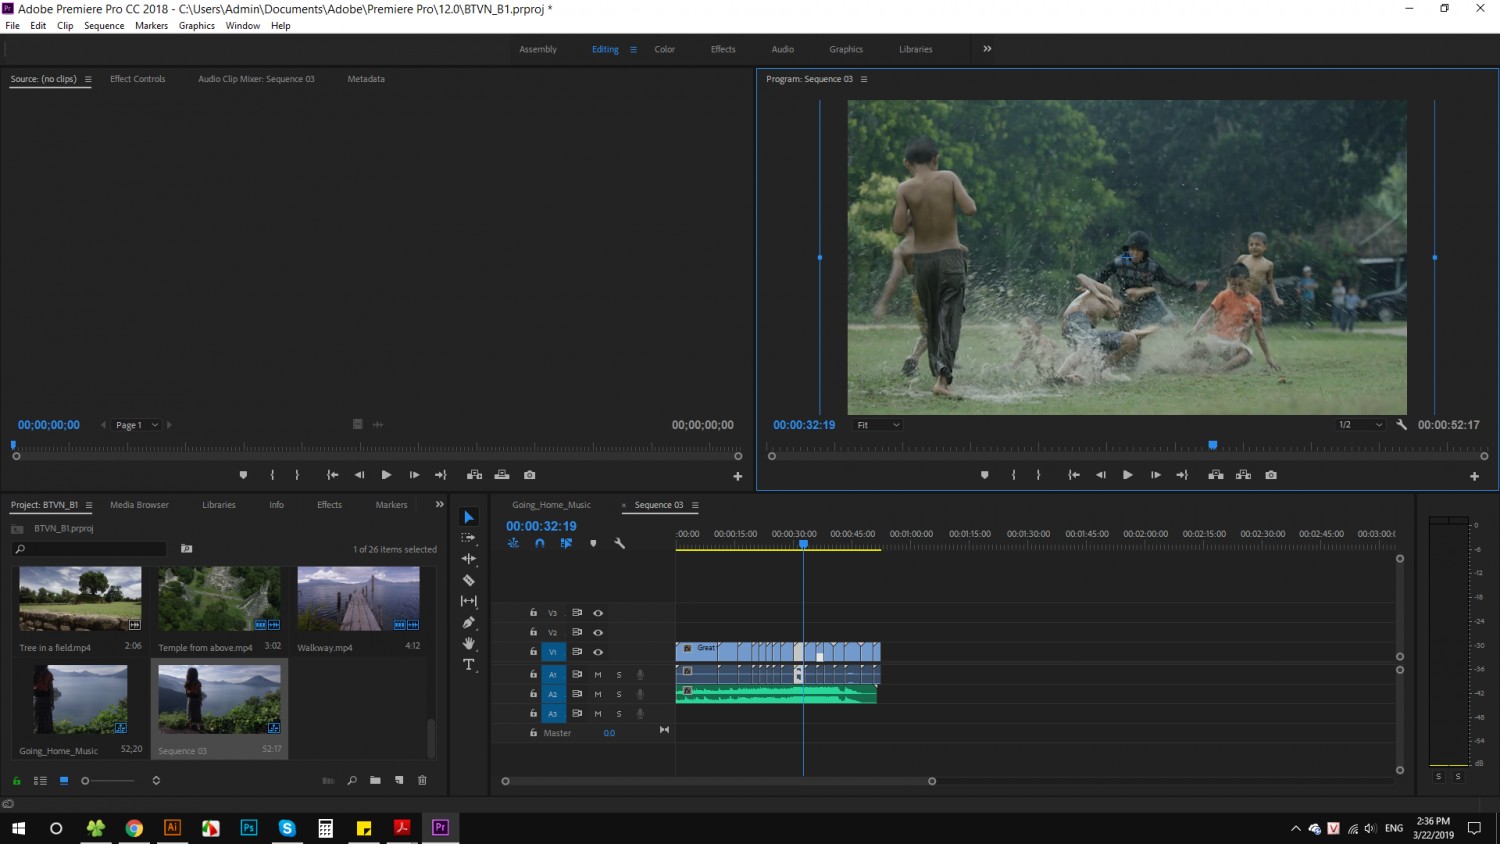Click the Project panel search field
The height and width of the screenshot is (844, 1500).
90,549
